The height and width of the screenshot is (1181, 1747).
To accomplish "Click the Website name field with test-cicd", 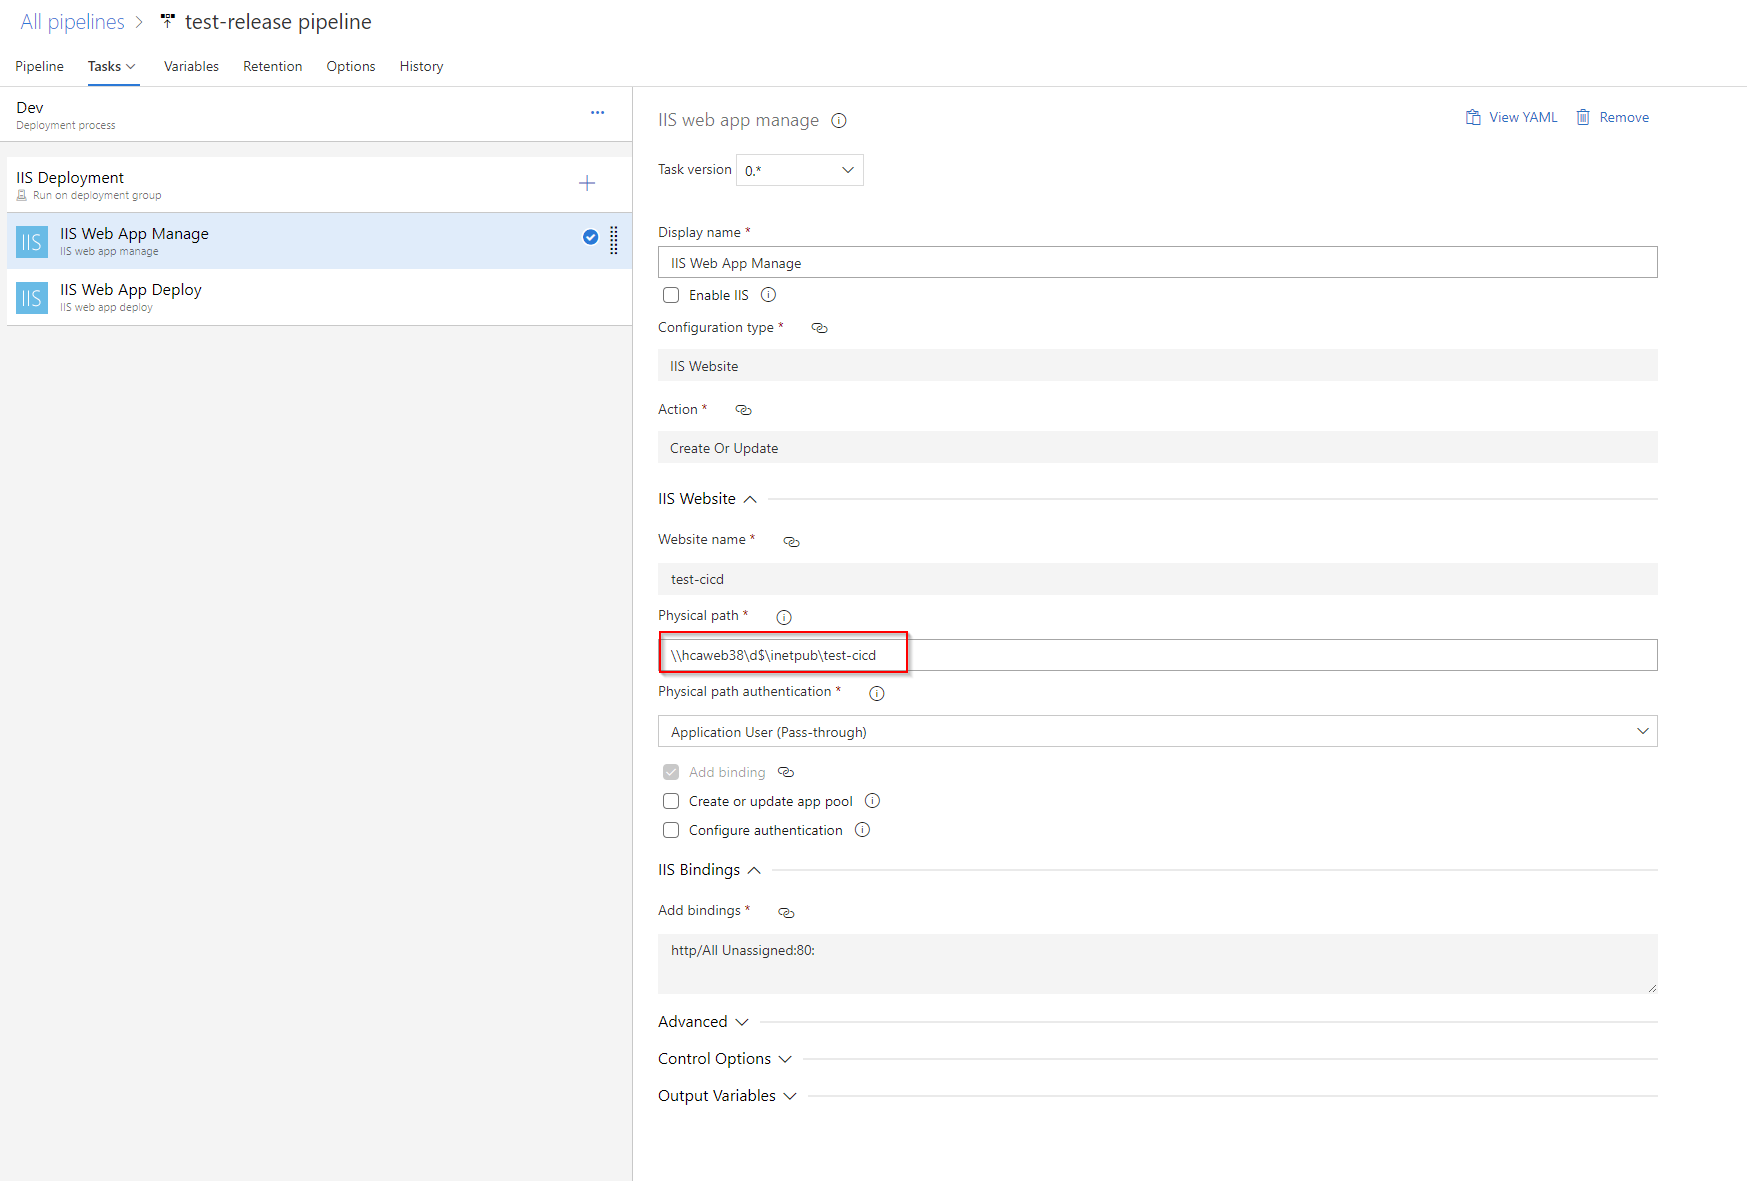I will tap(1157, 579).
